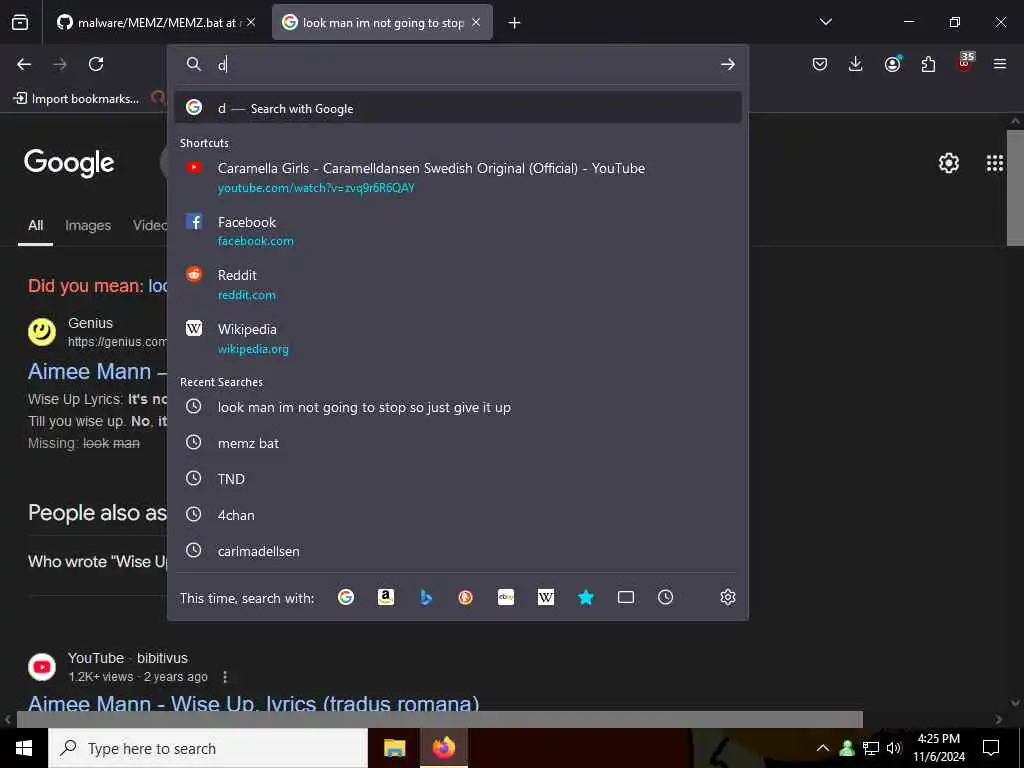Open the Reddit shortcut
The image size is (1024, 768).
[458, 284]
